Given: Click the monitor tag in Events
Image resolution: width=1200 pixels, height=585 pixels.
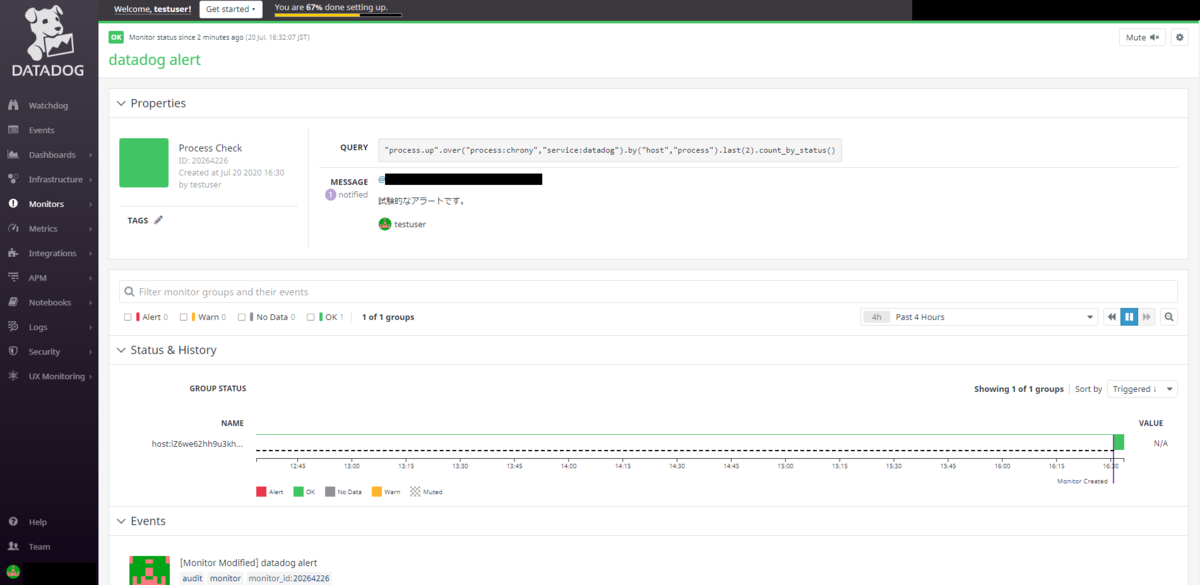Looking at the screenshot, I should click(225, 578).
